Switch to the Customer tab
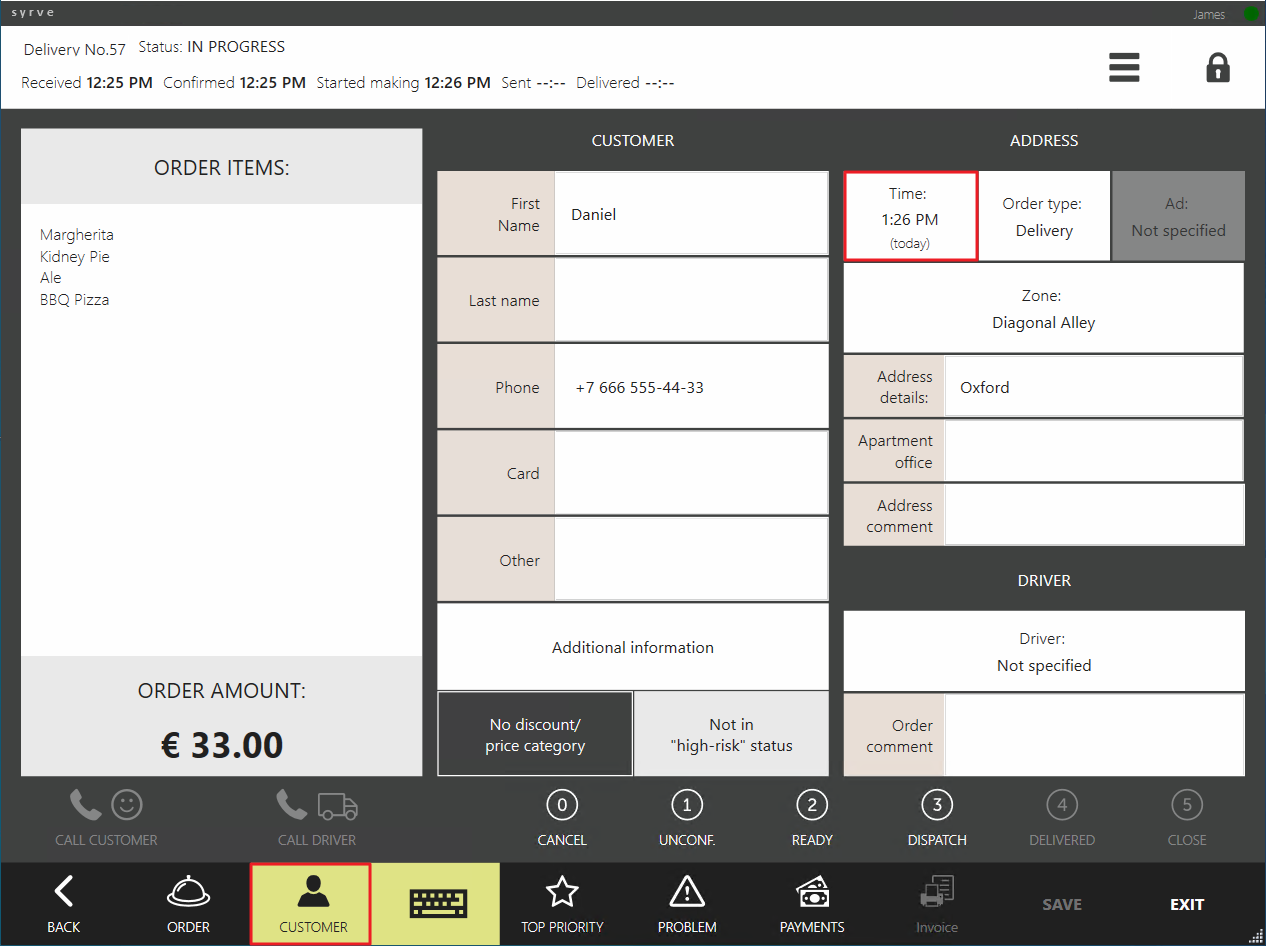 click(x=312, y=904)
